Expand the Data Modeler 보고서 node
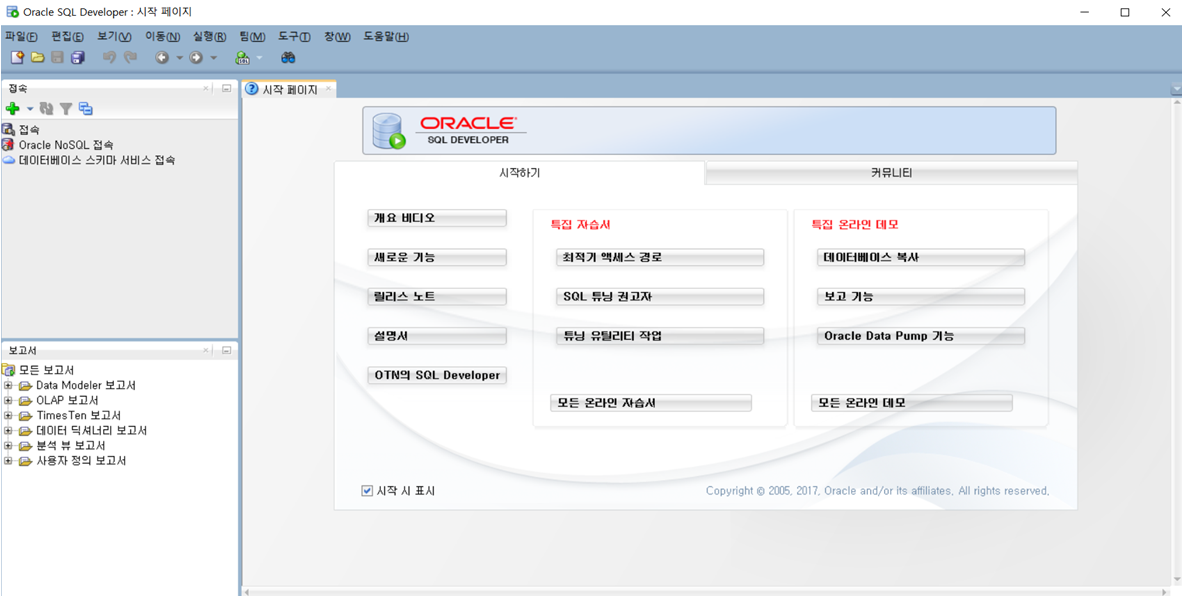1183x597 pixels. 8,385
